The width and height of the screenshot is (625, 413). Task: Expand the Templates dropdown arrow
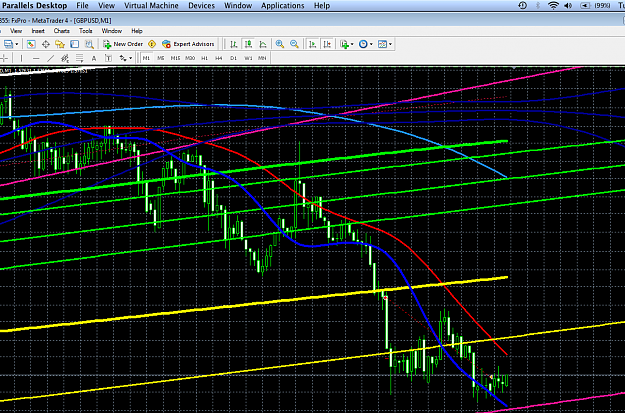point(390,44)
